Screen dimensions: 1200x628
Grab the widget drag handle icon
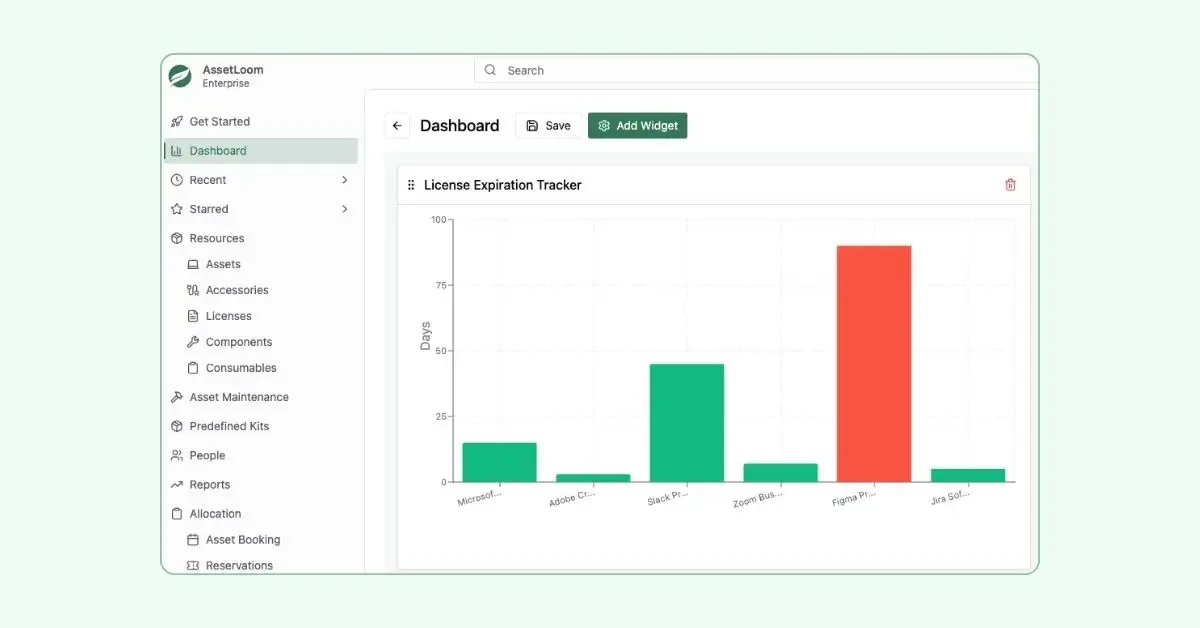[x=411, y=185]
